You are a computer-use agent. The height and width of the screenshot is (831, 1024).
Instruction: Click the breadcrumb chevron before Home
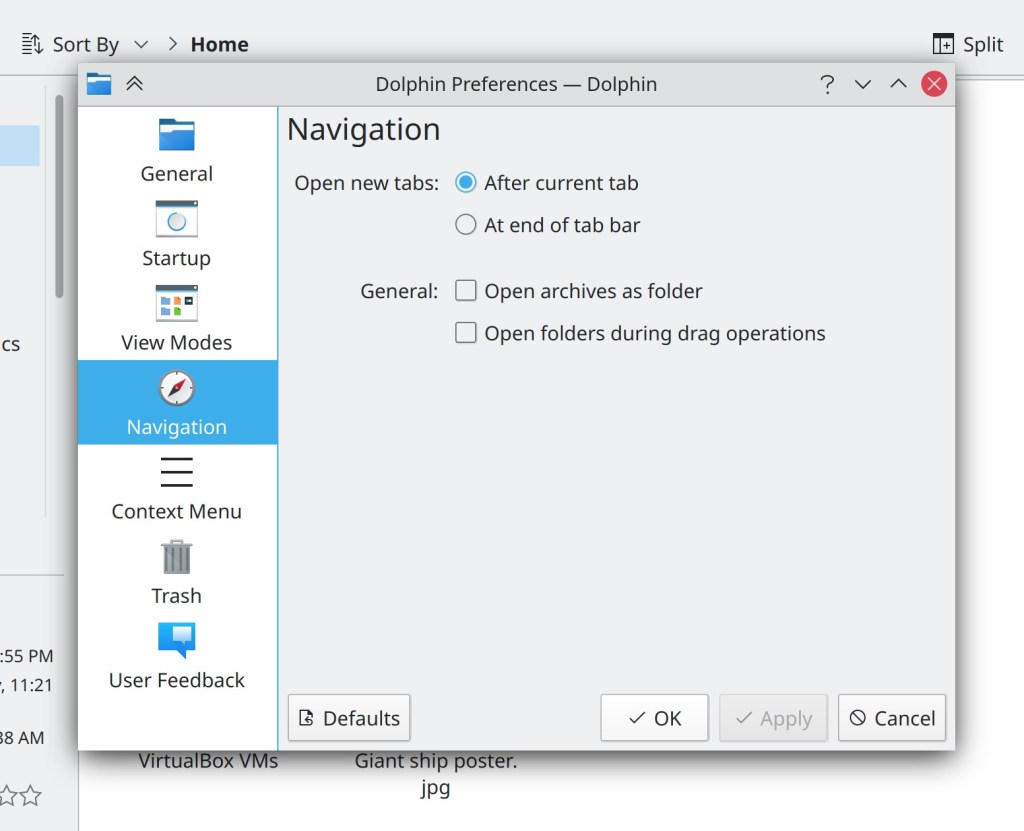(173, 44)
